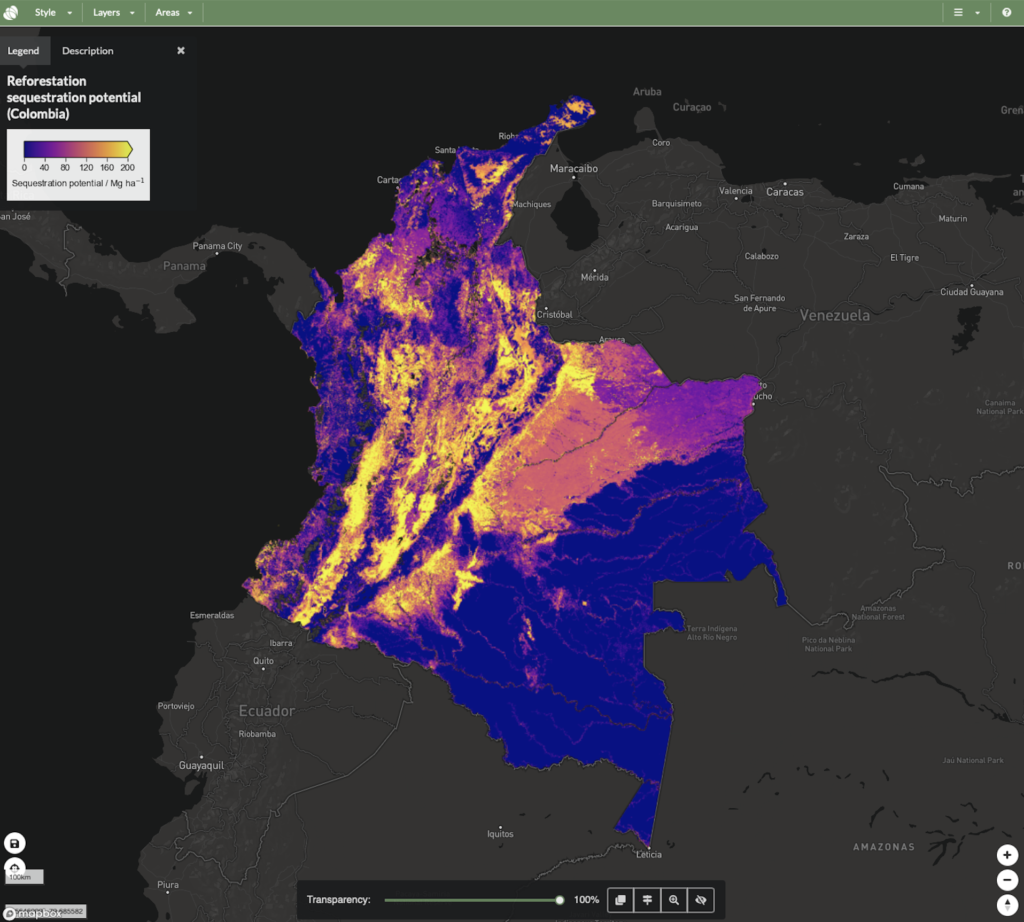The image size is (1024, 922).
Task: Close the legend panel with the X
Action: [x=181, y=51]
